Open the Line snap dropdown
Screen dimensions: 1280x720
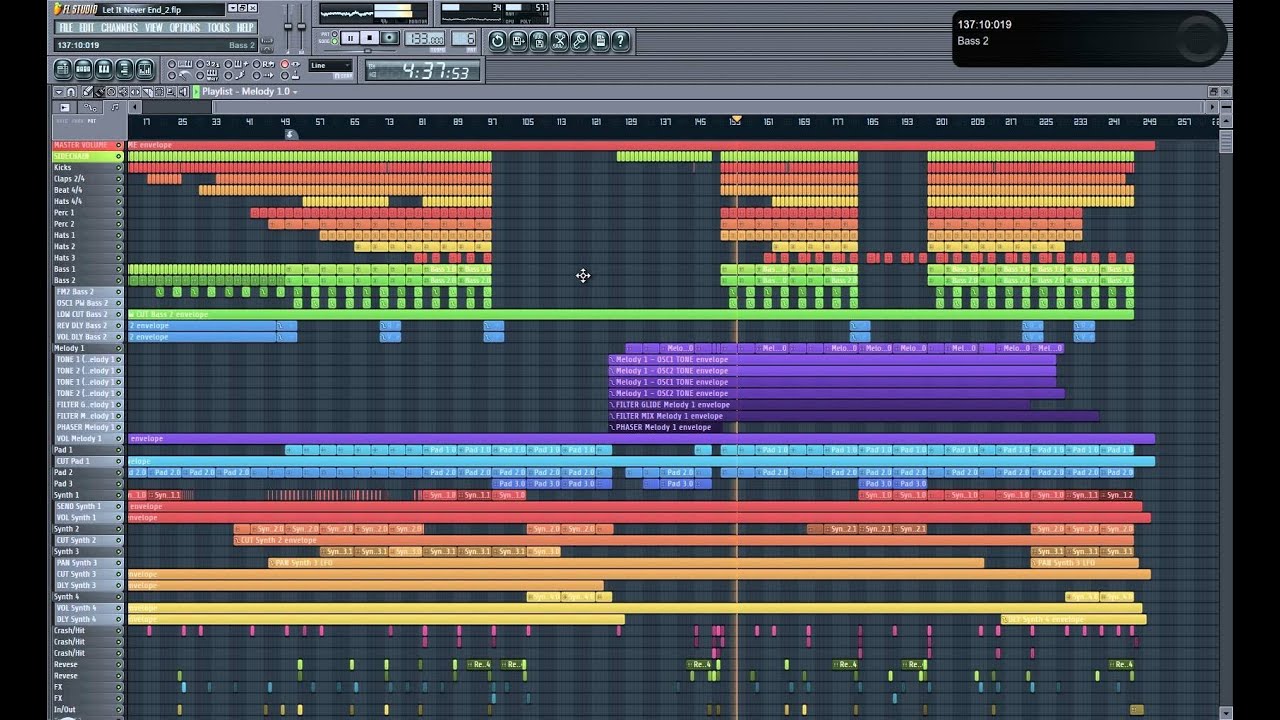click(x=330, y=65)
